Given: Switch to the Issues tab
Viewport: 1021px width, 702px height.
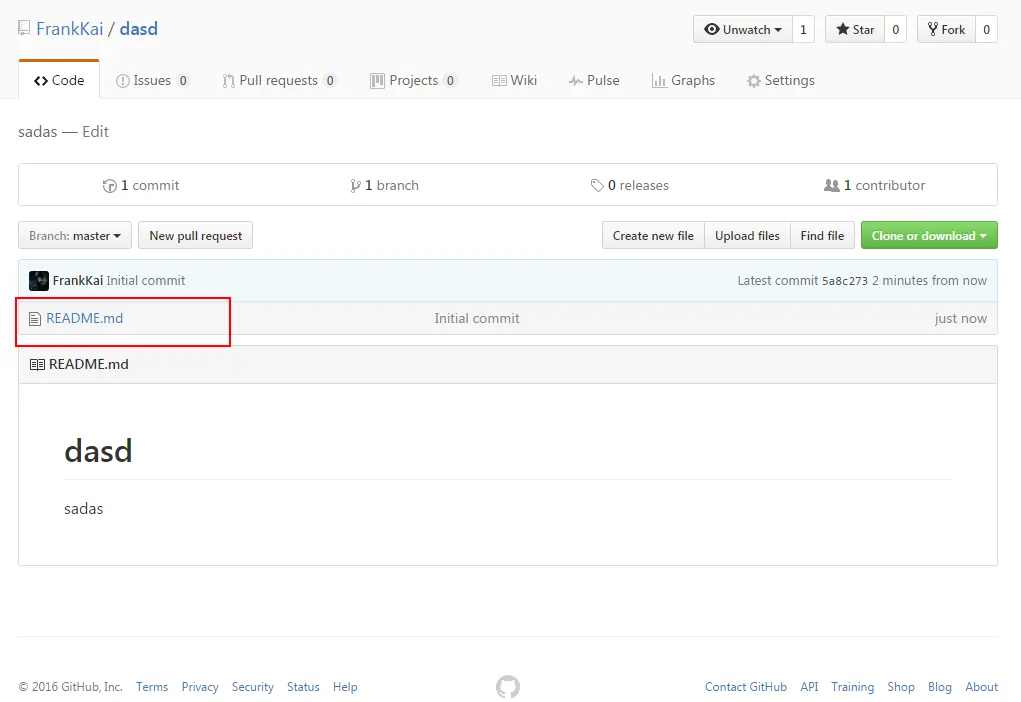Looking at the screenshot, I should click(x=152, y=80).
